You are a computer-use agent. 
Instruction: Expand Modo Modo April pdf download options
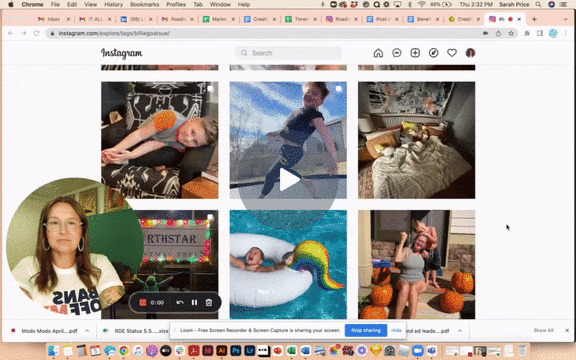coord(87,331)
